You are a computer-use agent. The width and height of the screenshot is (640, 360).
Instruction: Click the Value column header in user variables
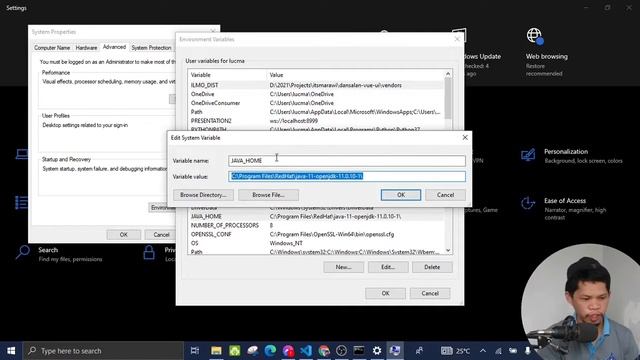[x=355, y=75]
